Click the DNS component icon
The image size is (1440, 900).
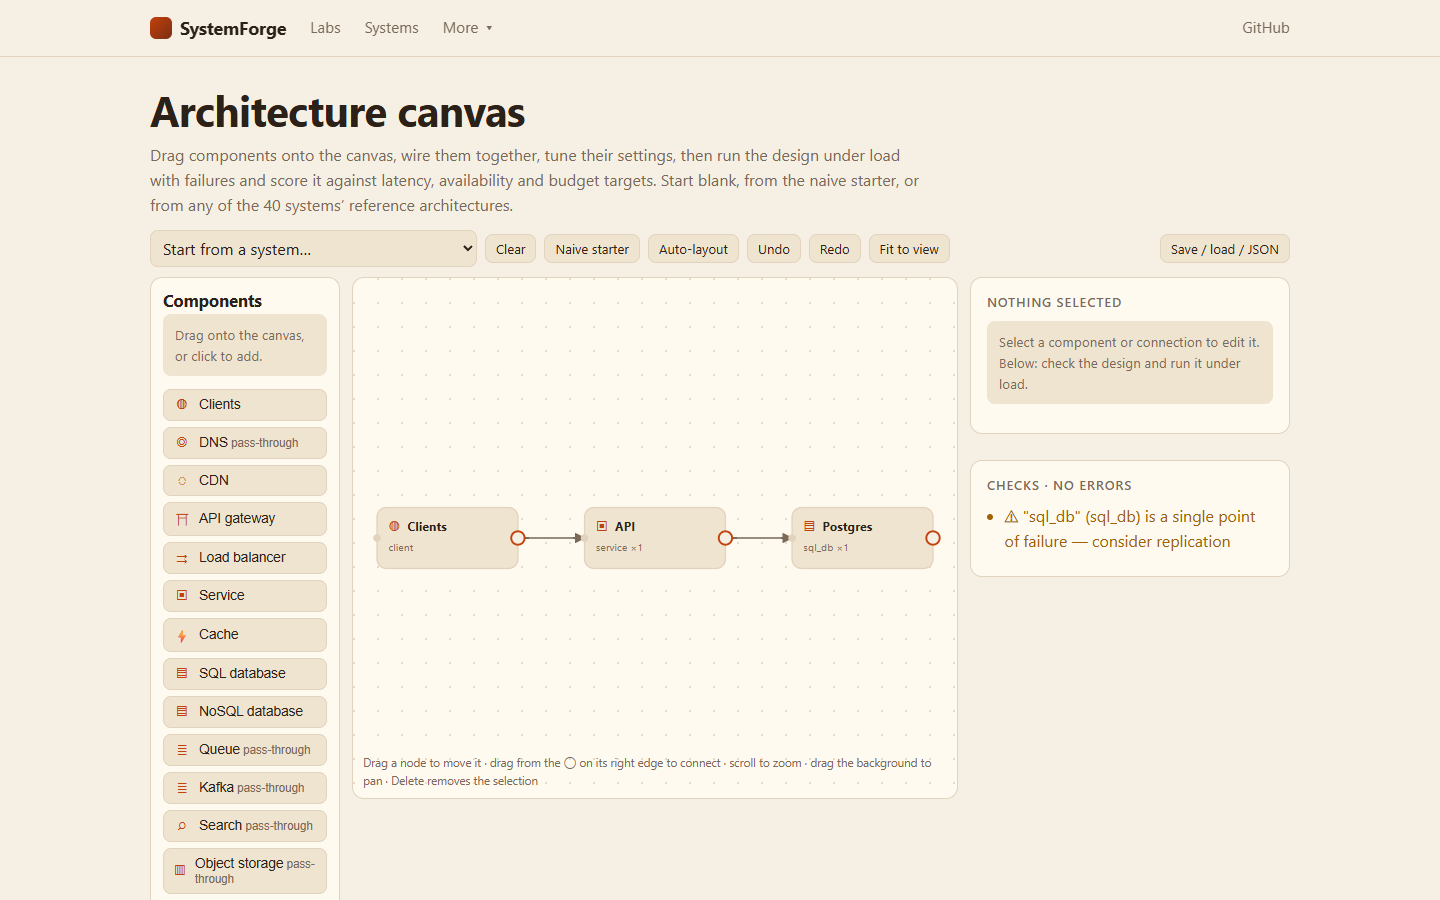click(182, 442)
